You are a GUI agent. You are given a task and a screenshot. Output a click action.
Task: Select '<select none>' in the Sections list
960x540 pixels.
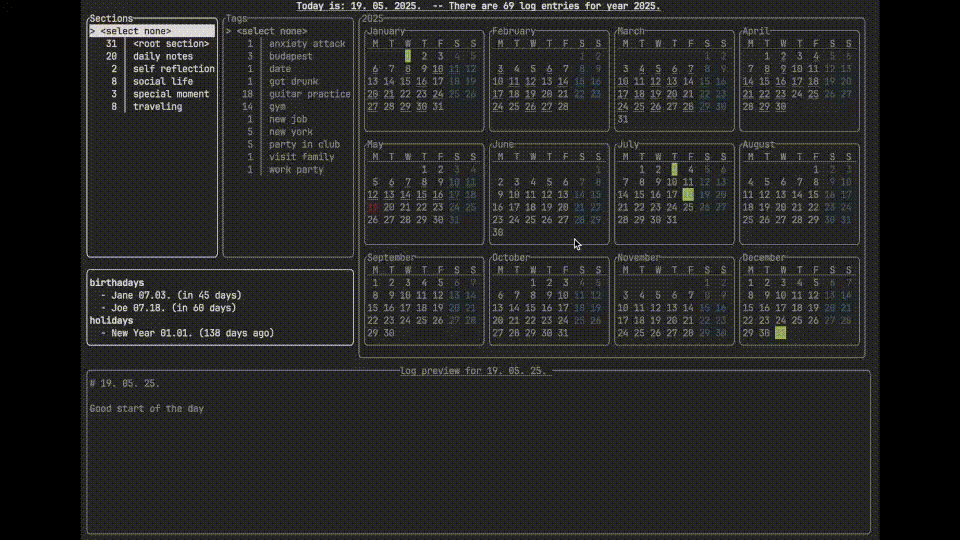[142, 31]
